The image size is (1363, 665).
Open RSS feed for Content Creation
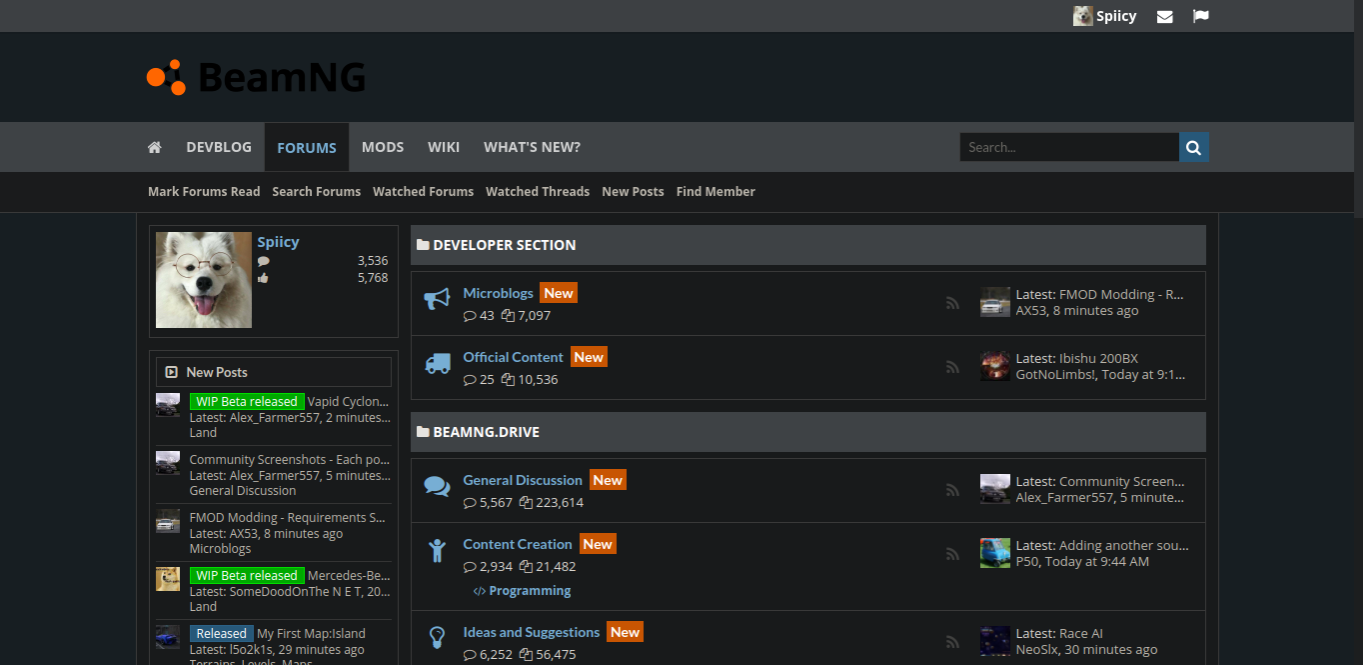pyautogui.click(x=952, y=554)
